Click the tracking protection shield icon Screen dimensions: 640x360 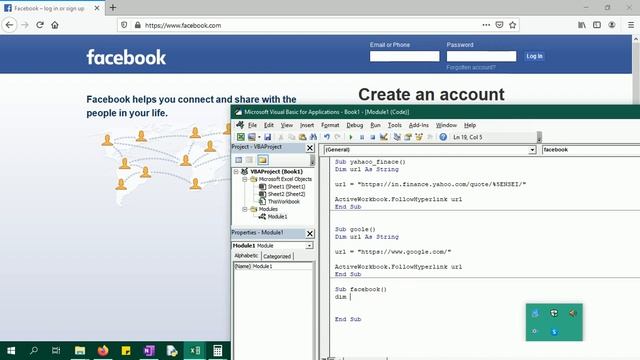(x=124, y=25)
